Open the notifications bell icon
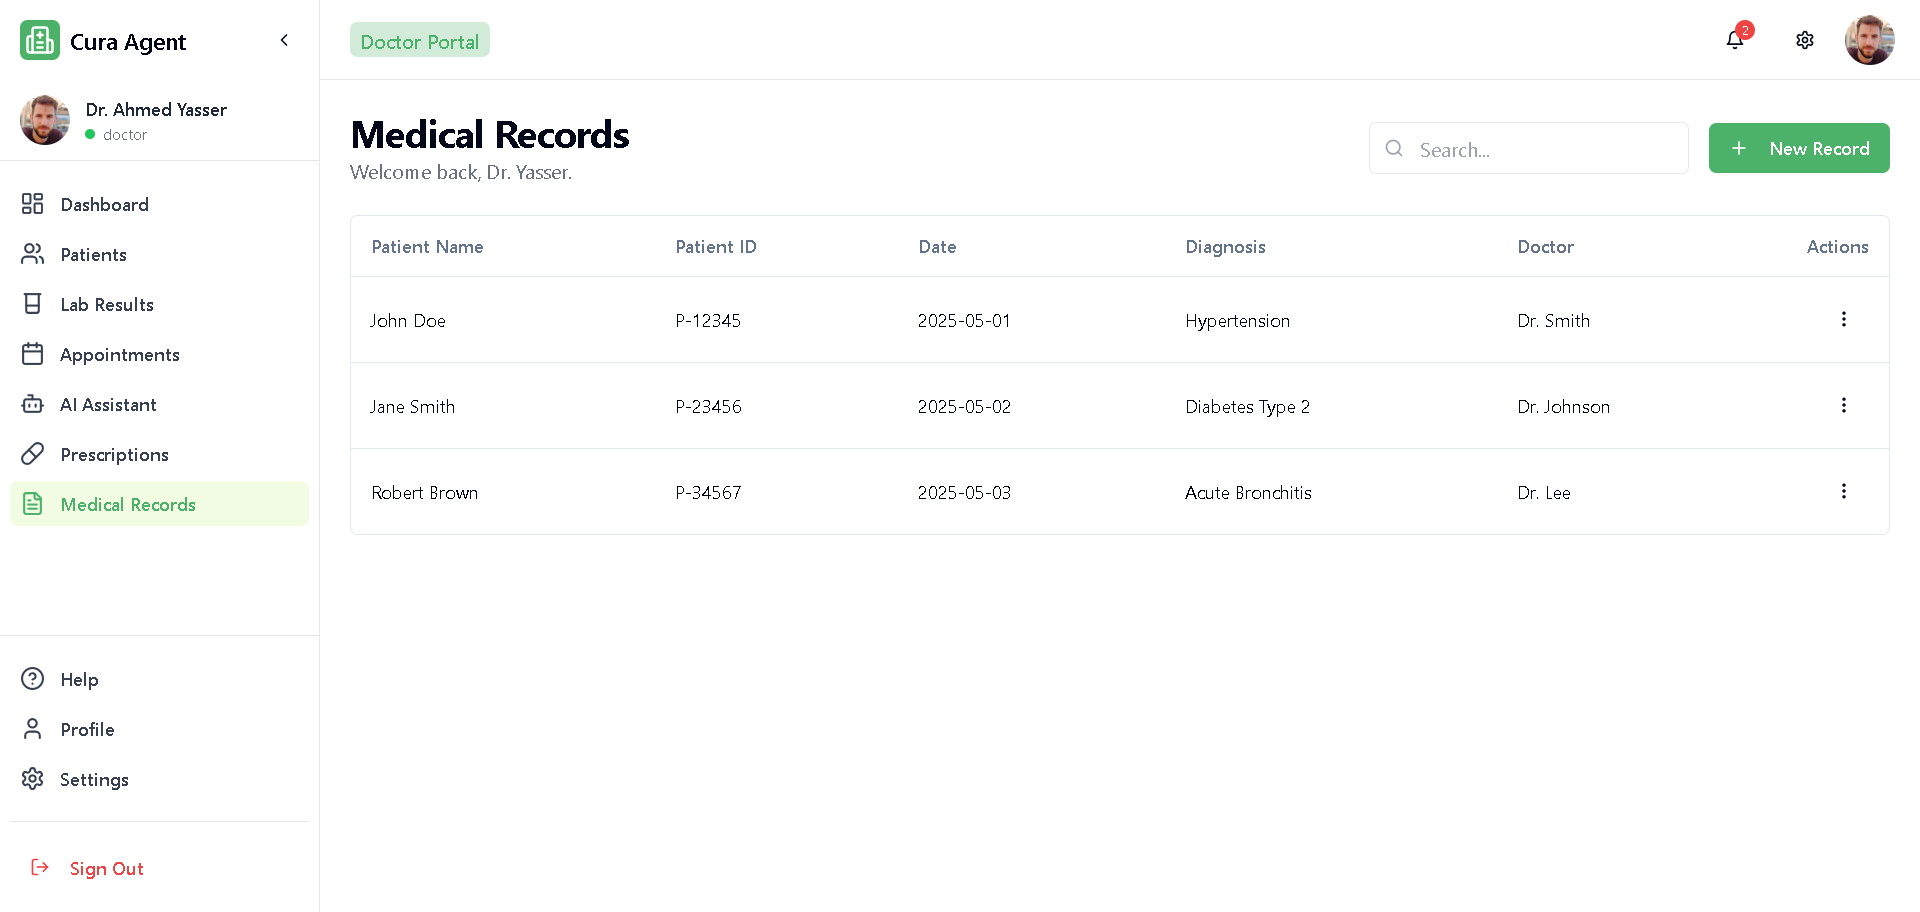The width and height of the screenshot is (1920, 912). (1735, 40)
